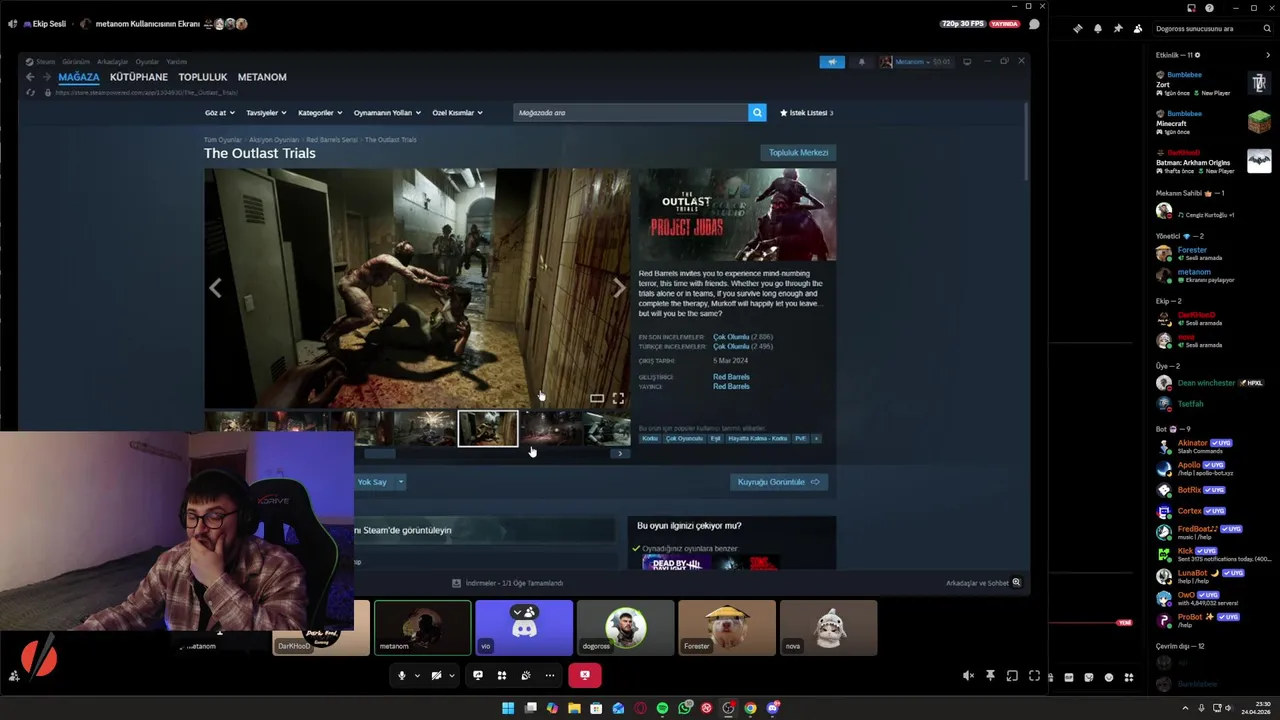Show next screenshot with right arrow
The image size is (1280, 720).
619,288
